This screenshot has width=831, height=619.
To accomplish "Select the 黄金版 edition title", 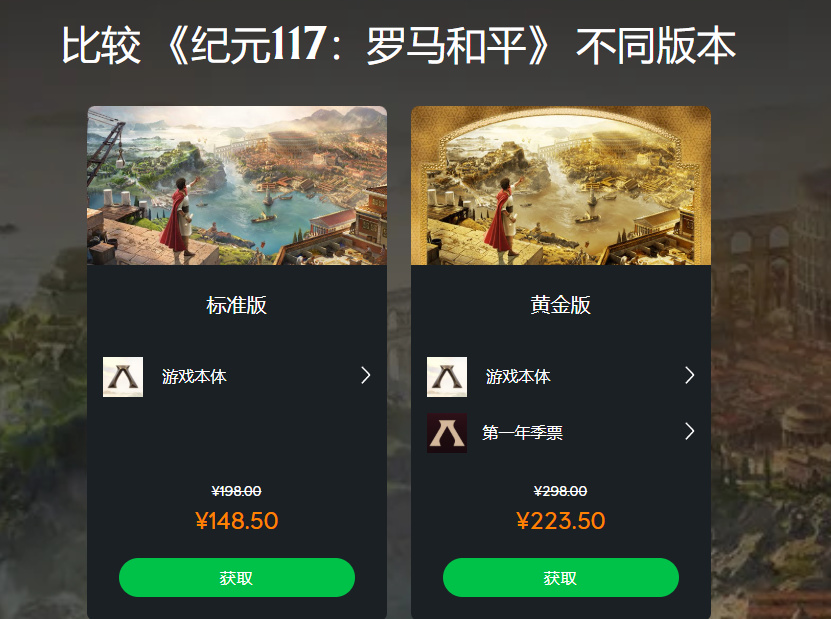I will (561, 305).
